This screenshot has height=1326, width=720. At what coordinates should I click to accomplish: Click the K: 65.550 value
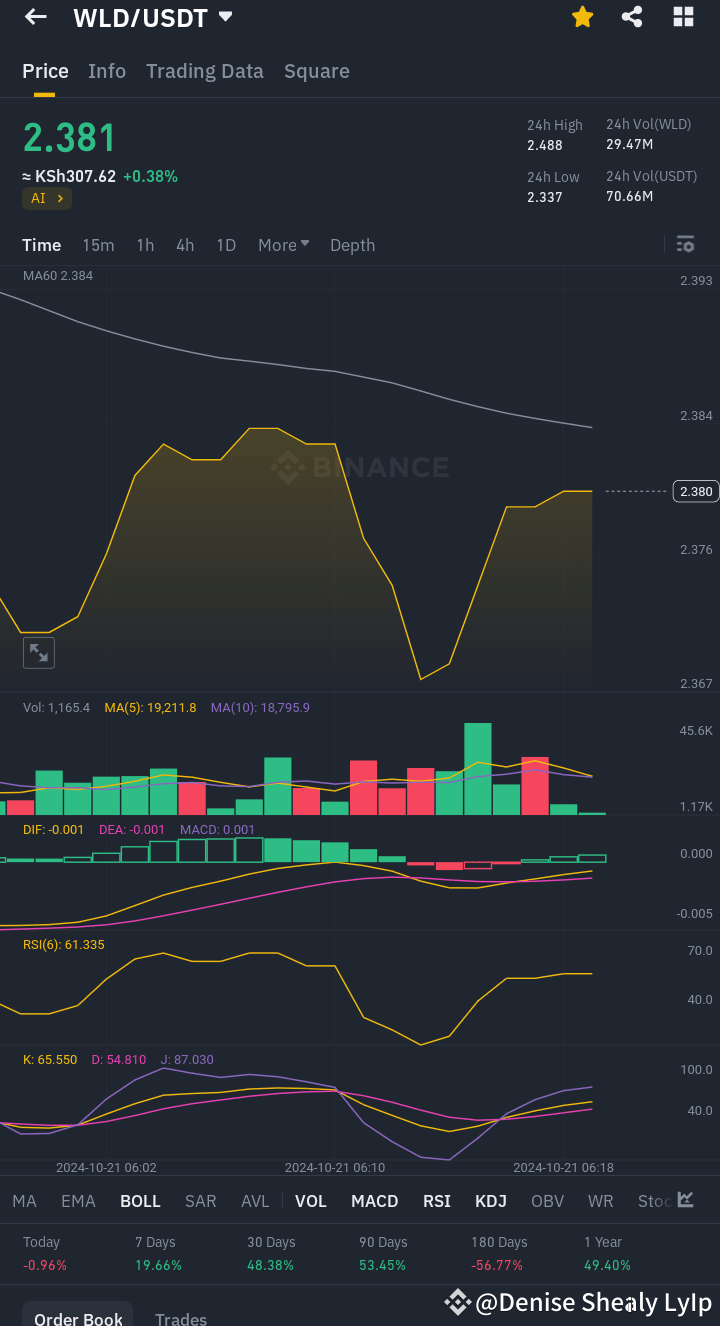tap(50, 1059)
